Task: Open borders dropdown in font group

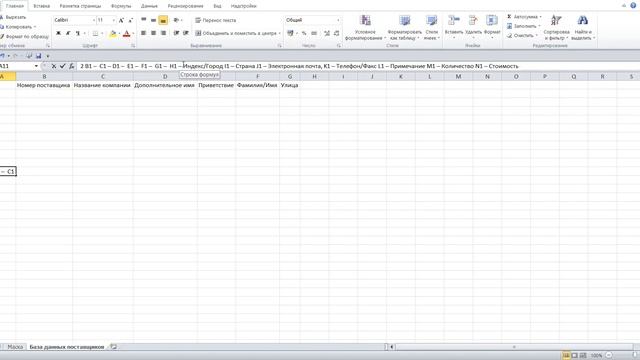Action: coord(101,33)
